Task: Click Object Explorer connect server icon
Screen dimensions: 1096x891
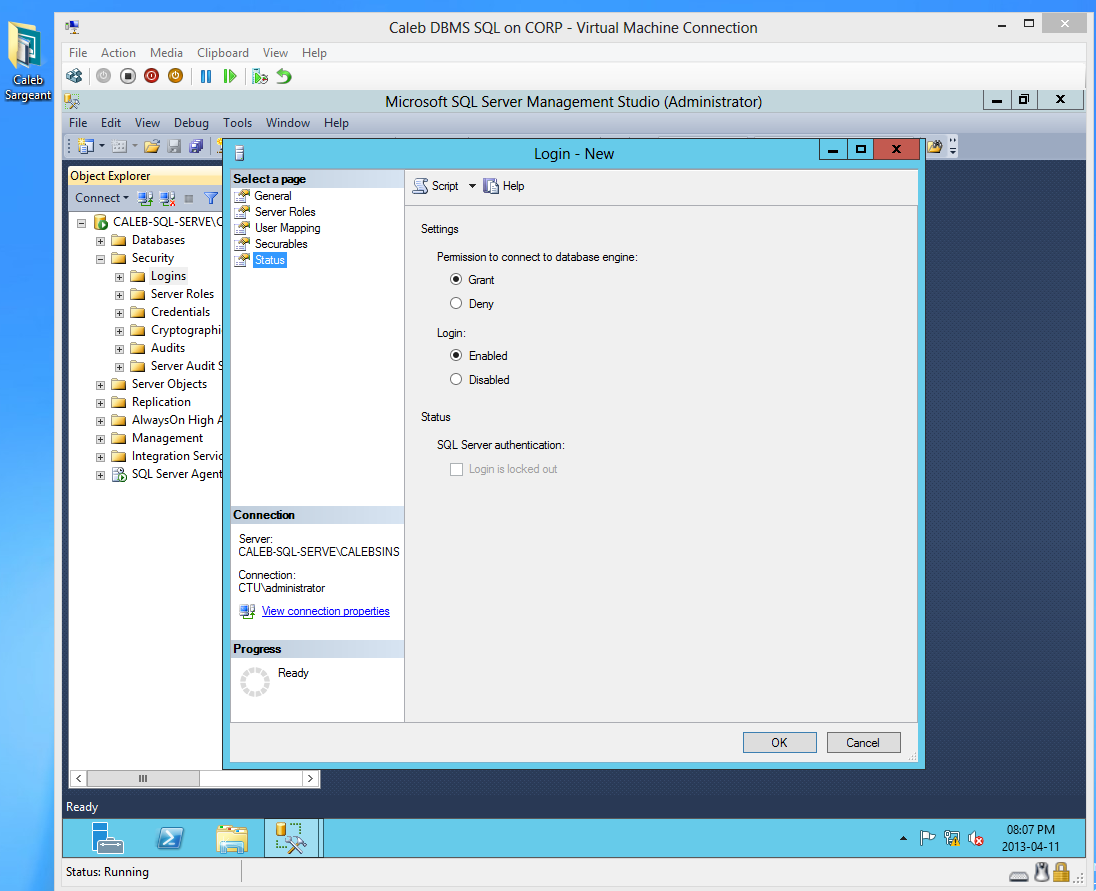Action: (x=145, y=198)
